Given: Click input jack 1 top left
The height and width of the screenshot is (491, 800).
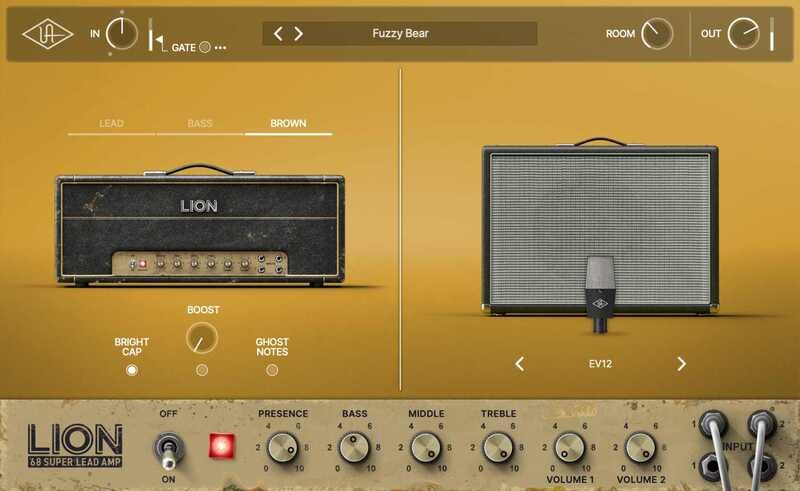Looking at the screenshot, I should pos(713,424).
